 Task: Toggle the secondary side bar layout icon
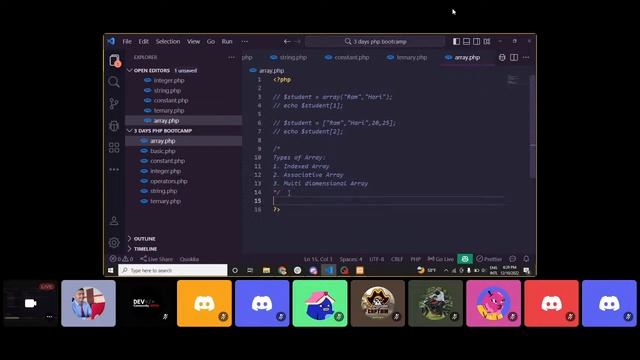[x=476, y=41]
